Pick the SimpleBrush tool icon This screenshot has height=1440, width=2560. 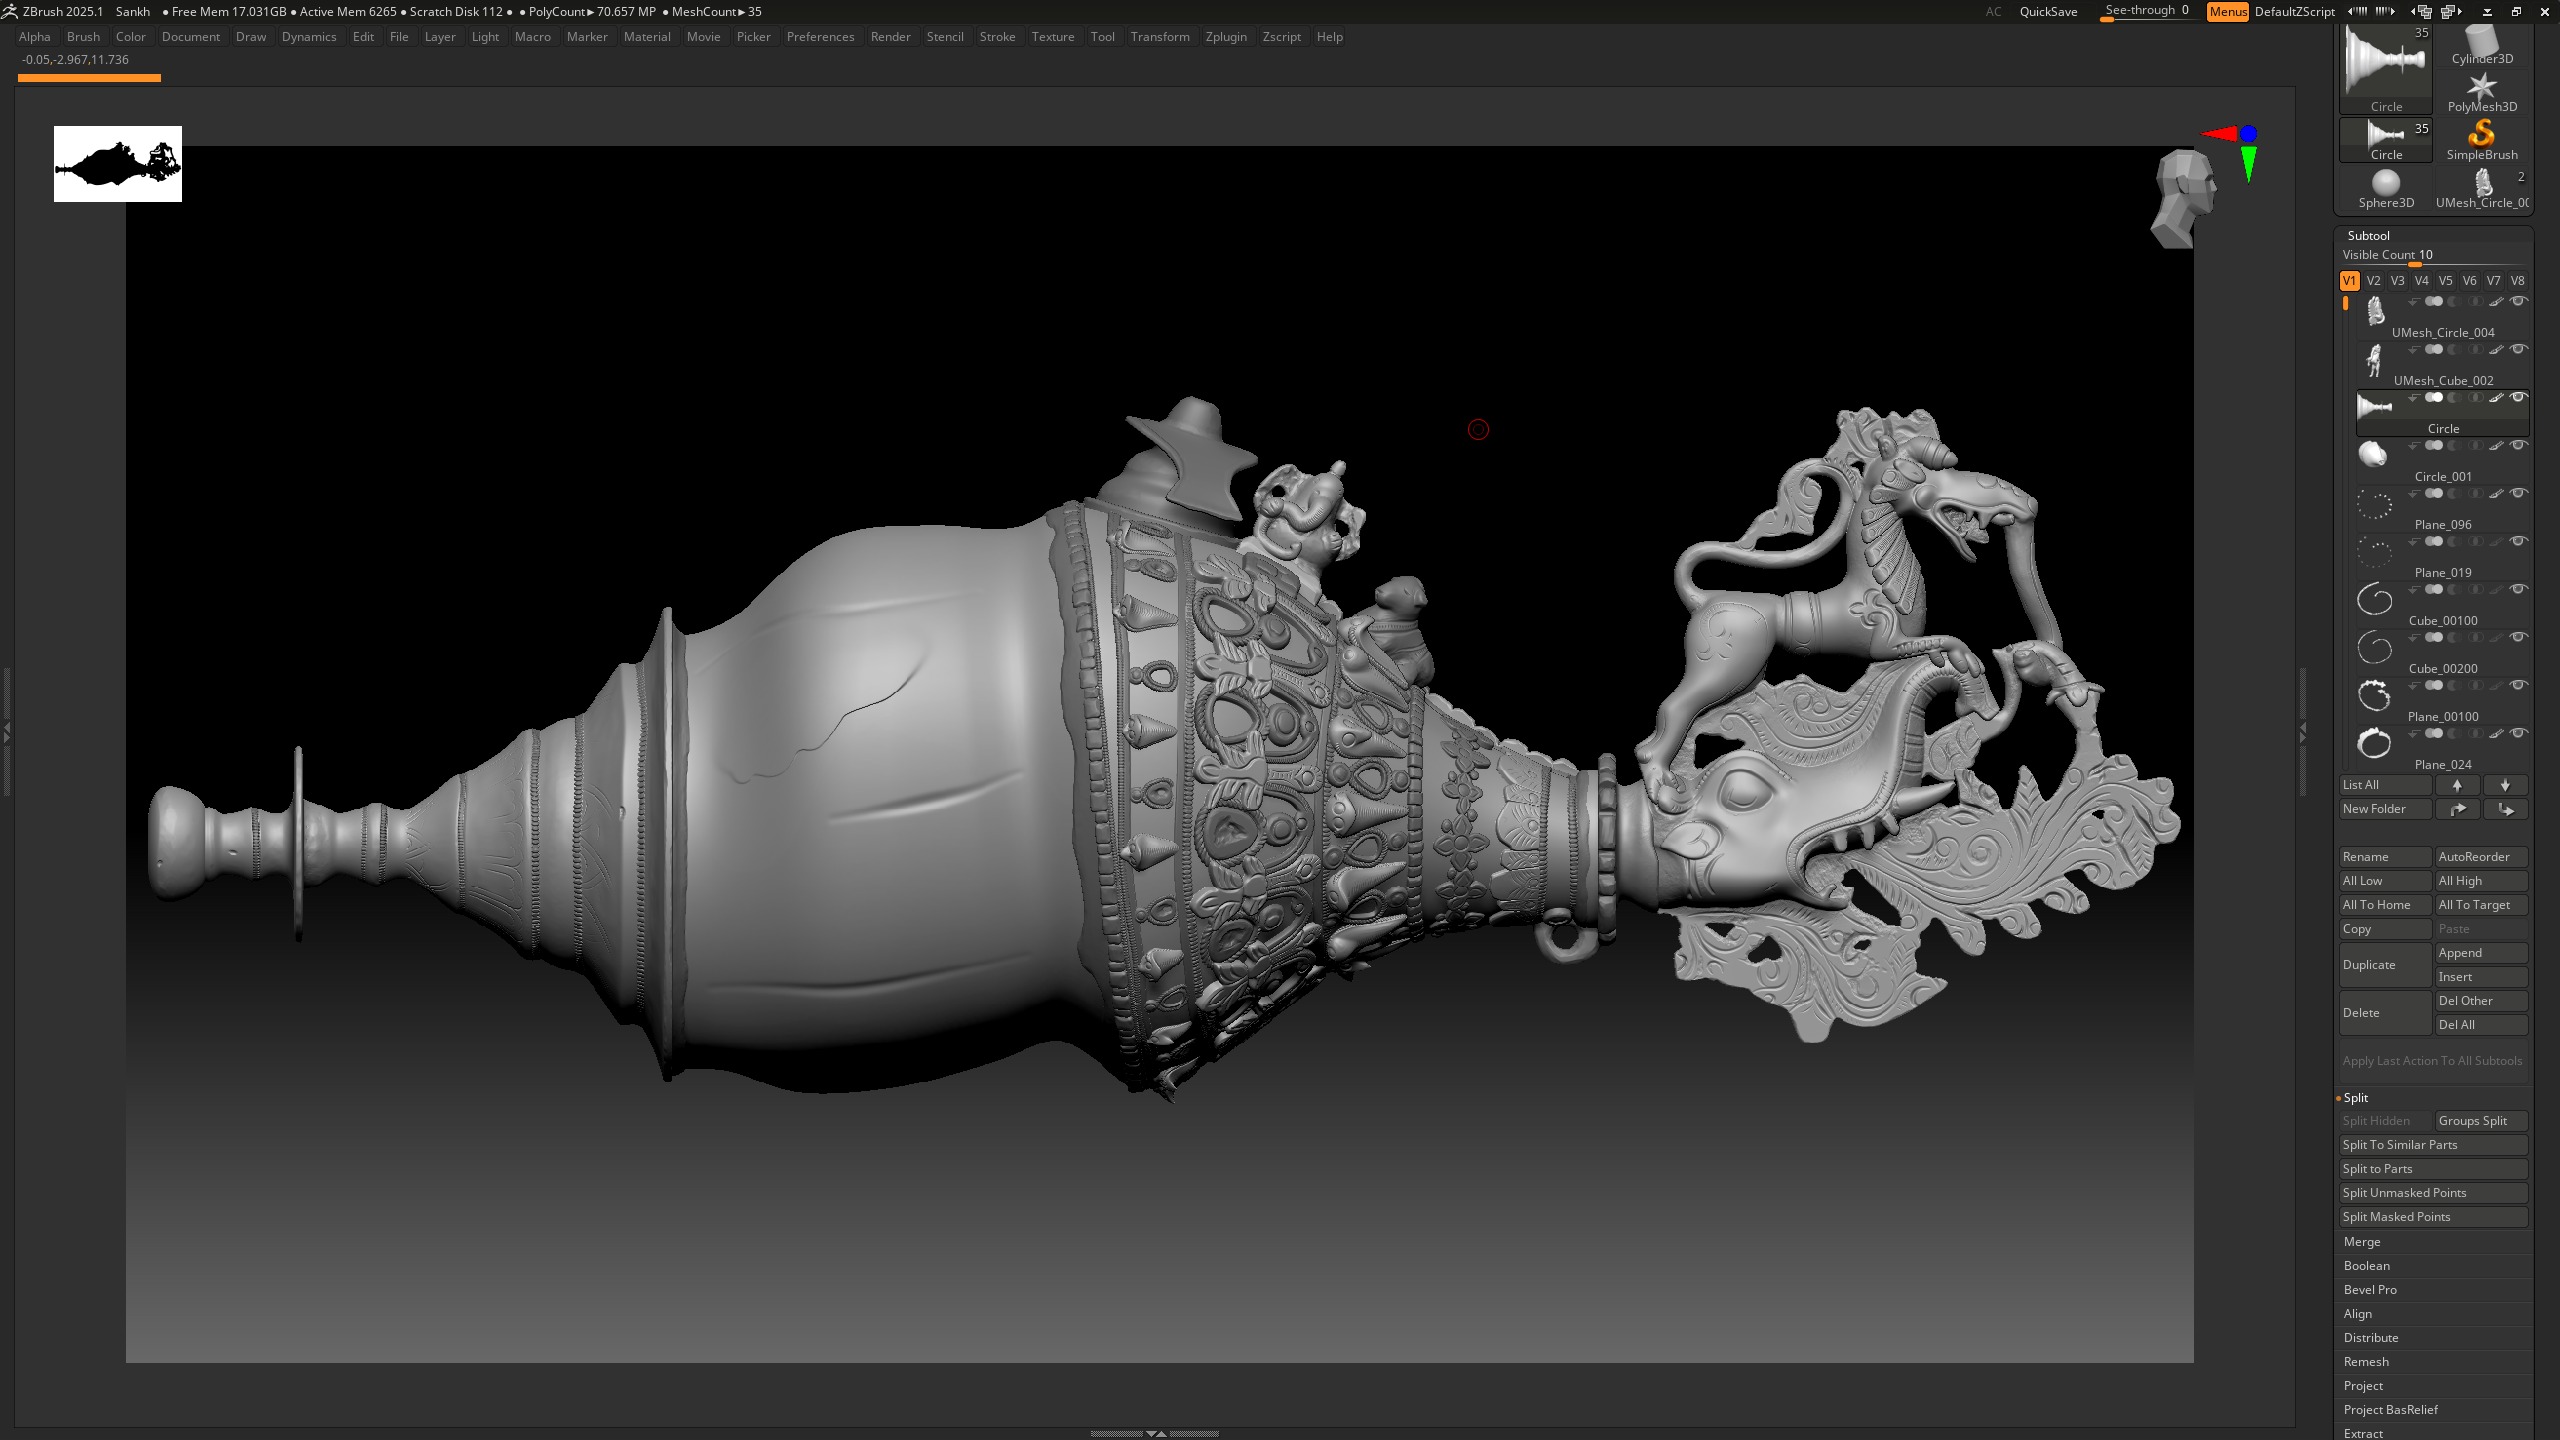pyautogui.click(x=2482, y=140)
